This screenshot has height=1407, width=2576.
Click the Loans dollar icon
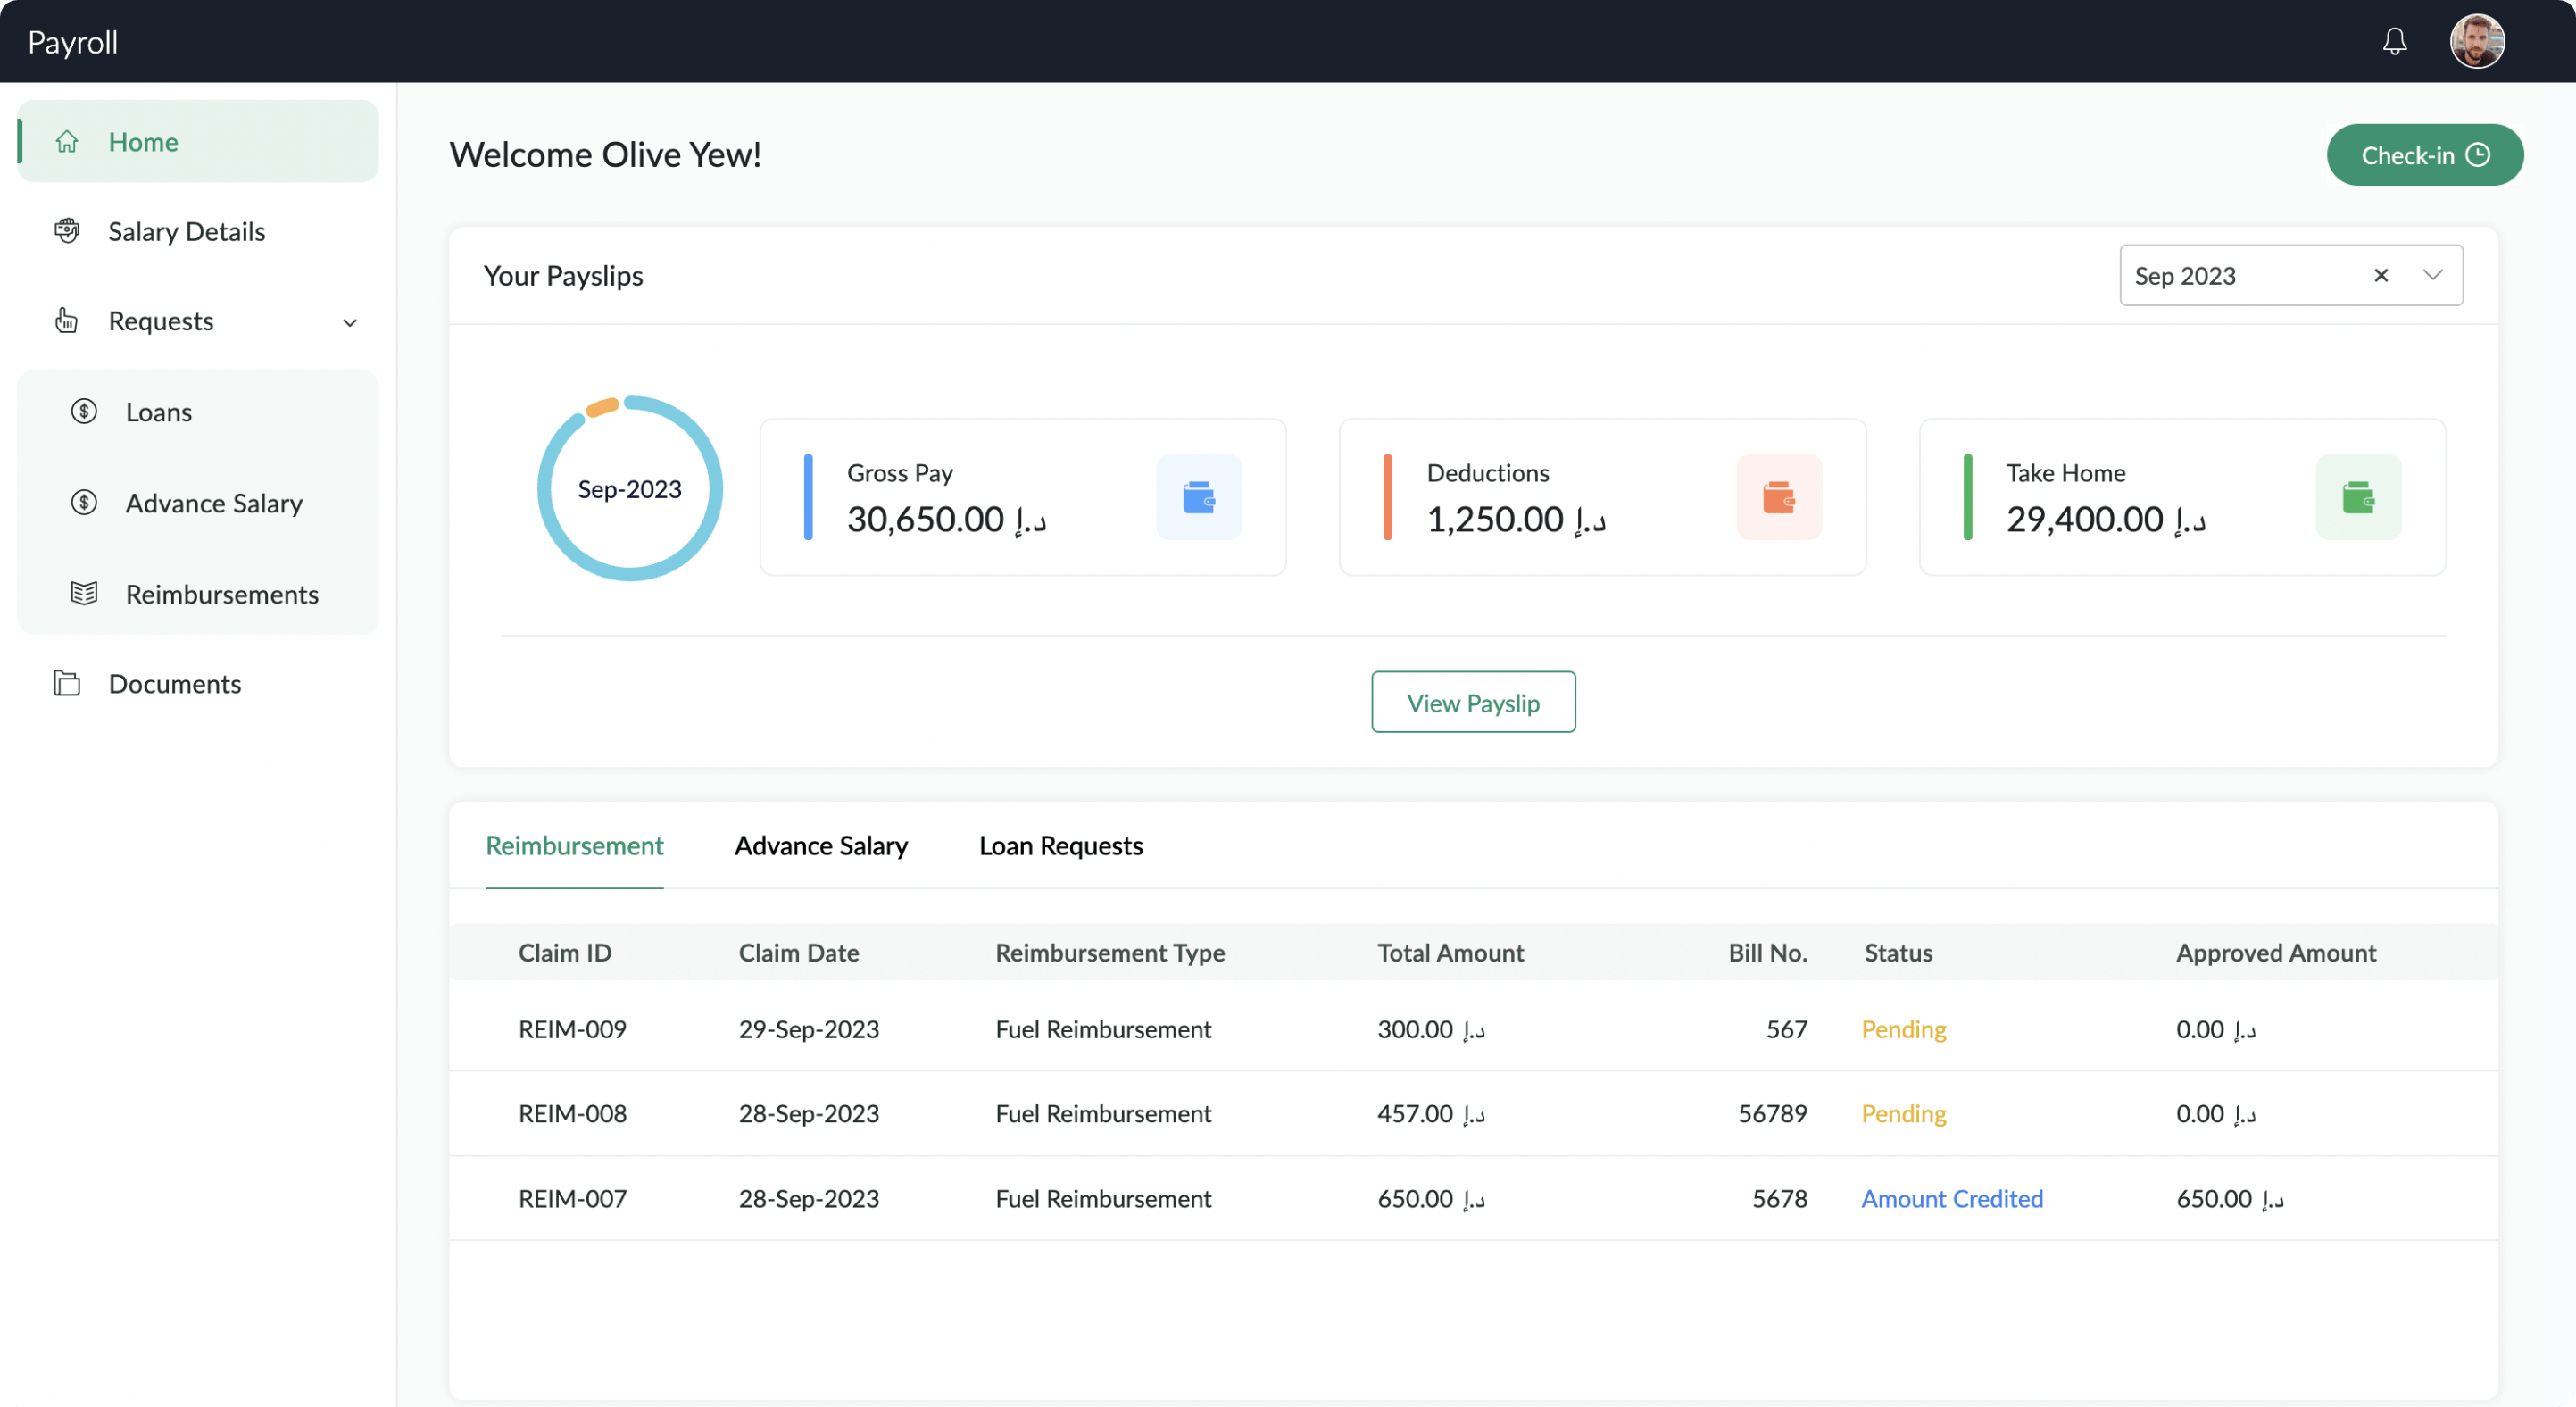click(84, 411)
